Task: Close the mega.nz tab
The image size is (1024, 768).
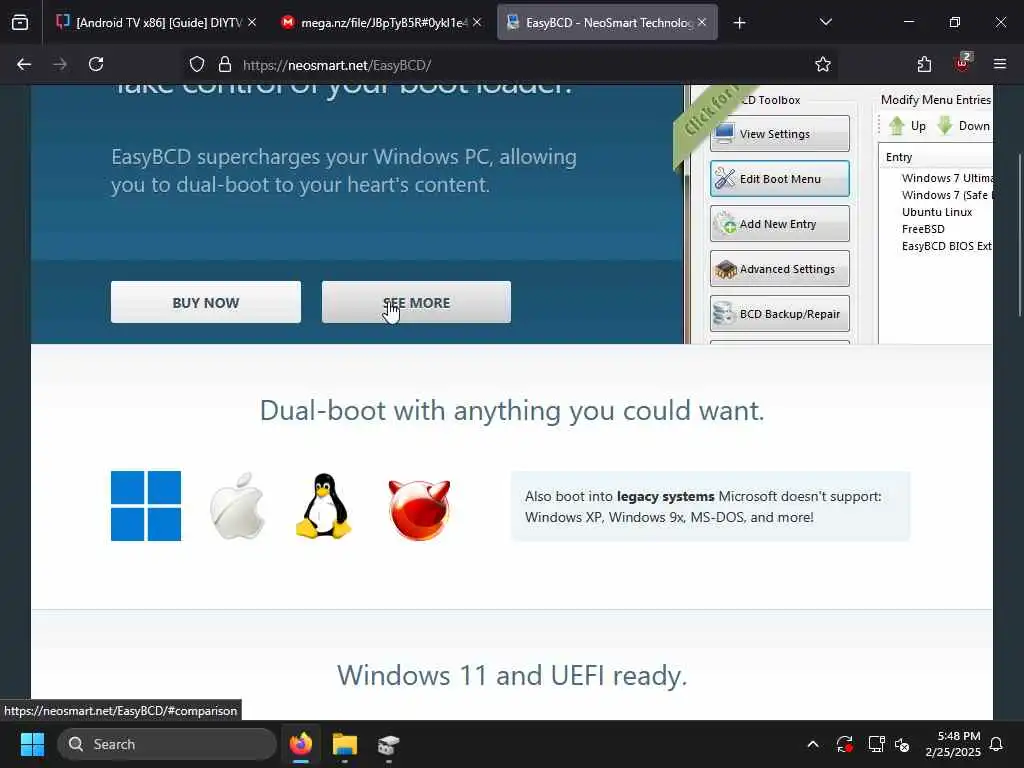Action: pos(477,23)
